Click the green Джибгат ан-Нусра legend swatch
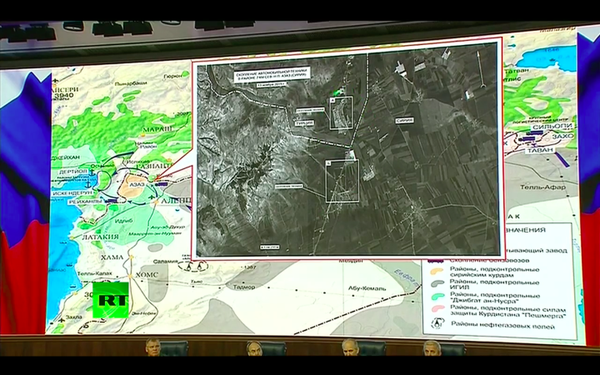The image size is (600, 375). pyautogui.click(x=437, y=297)
